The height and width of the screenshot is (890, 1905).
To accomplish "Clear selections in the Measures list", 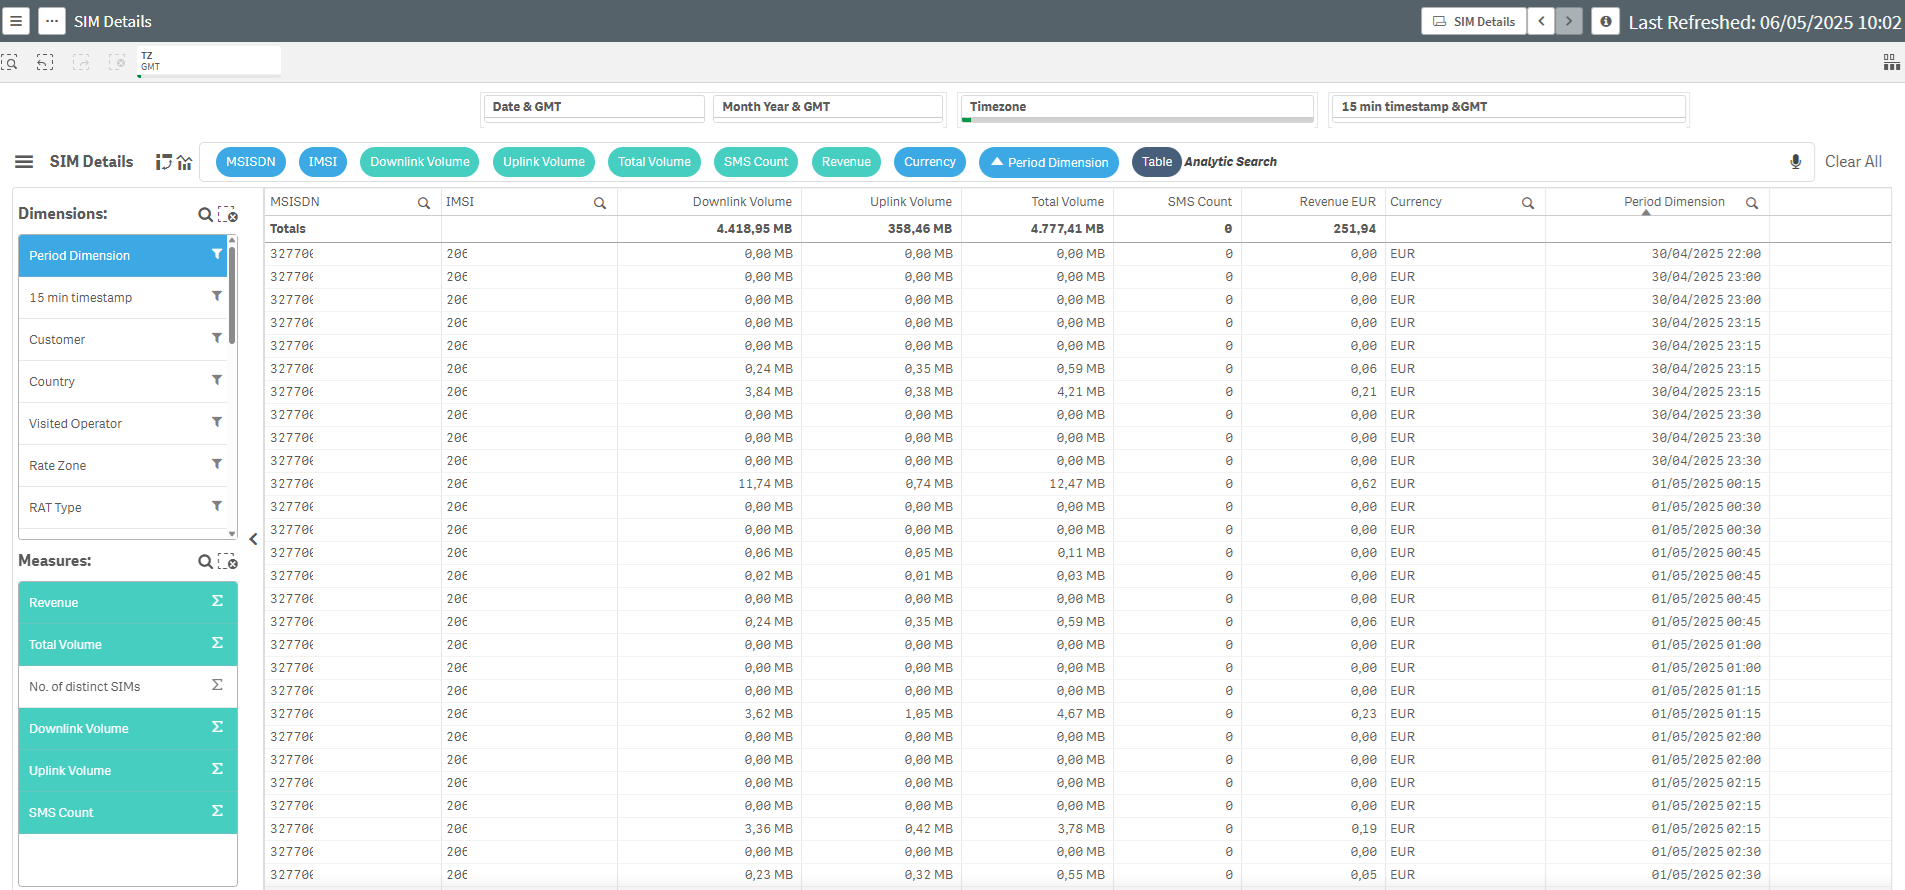I will pos(228,561).
